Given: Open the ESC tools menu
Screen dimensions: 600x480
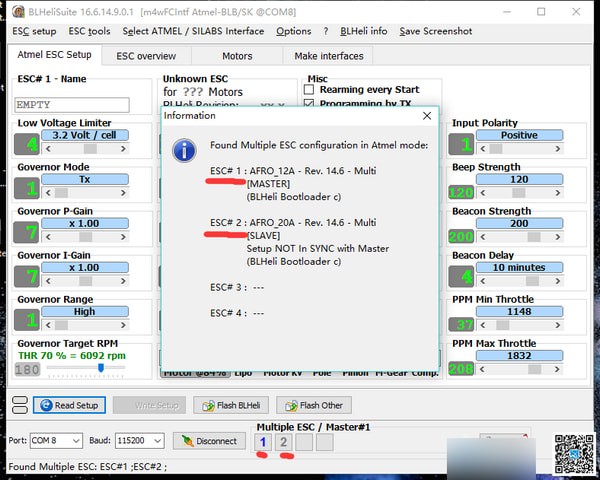Looking at the screenshot, I should pos(89,31).
